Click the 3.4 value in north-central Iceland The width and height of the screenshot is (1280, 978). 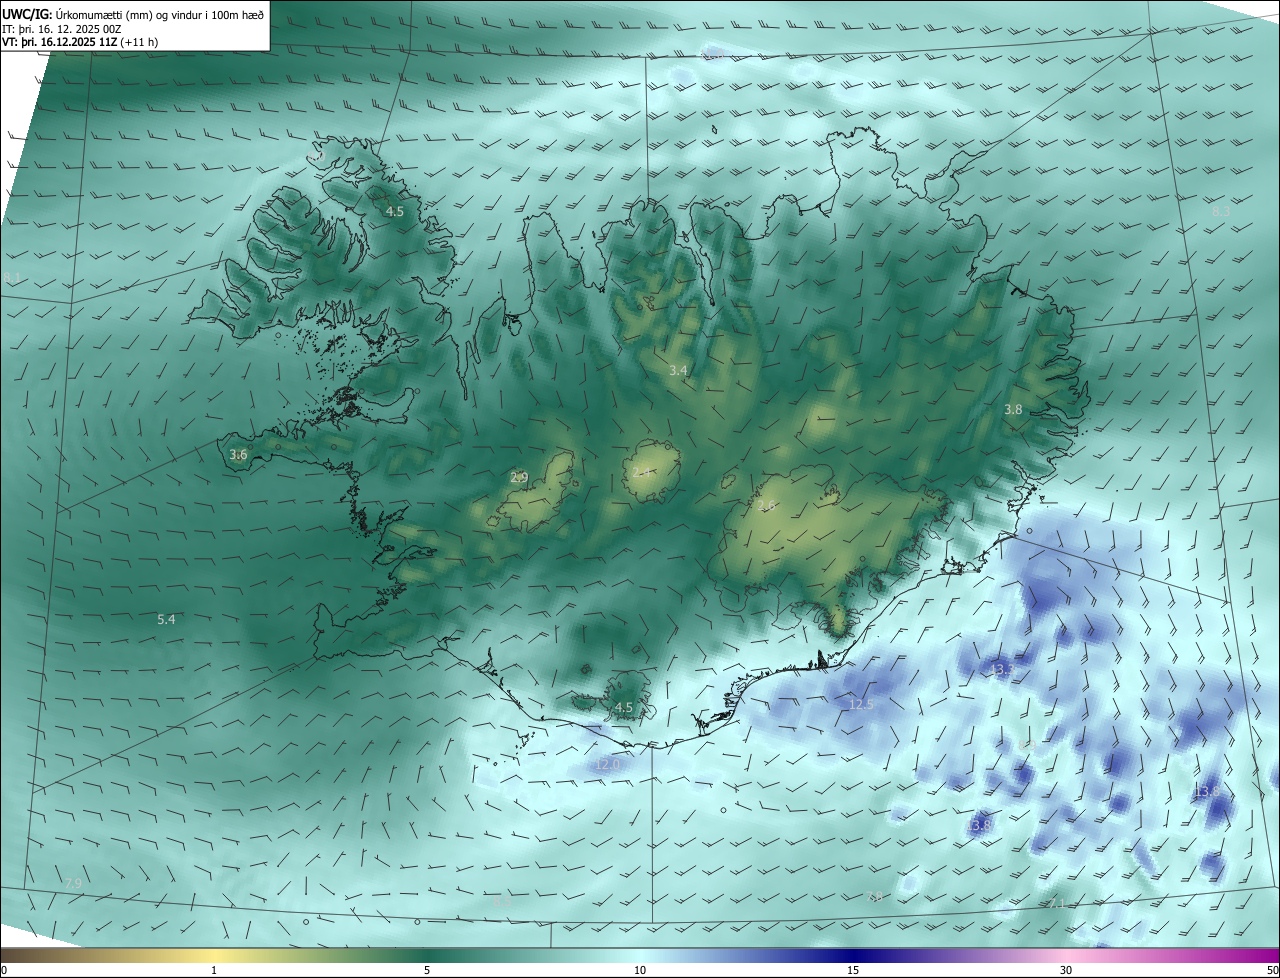(678, 371)
